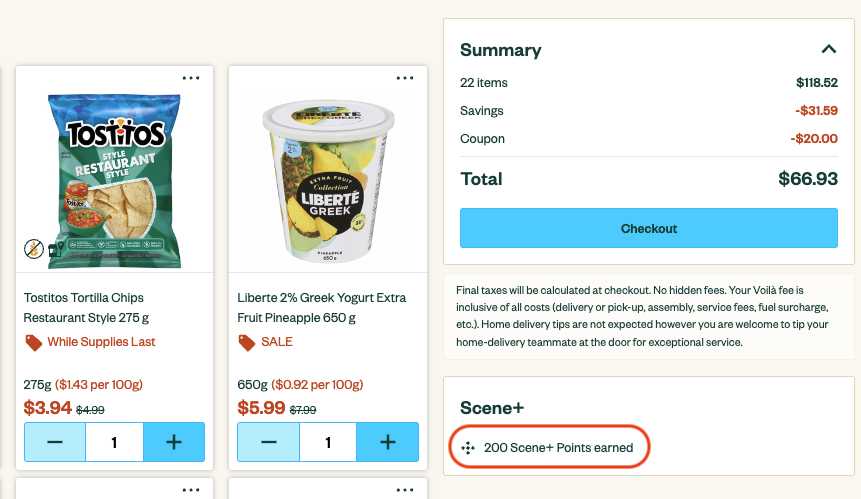861x499 pixels.
Task: Click the While Supplies Last tag icon
Action: (33, 343)
